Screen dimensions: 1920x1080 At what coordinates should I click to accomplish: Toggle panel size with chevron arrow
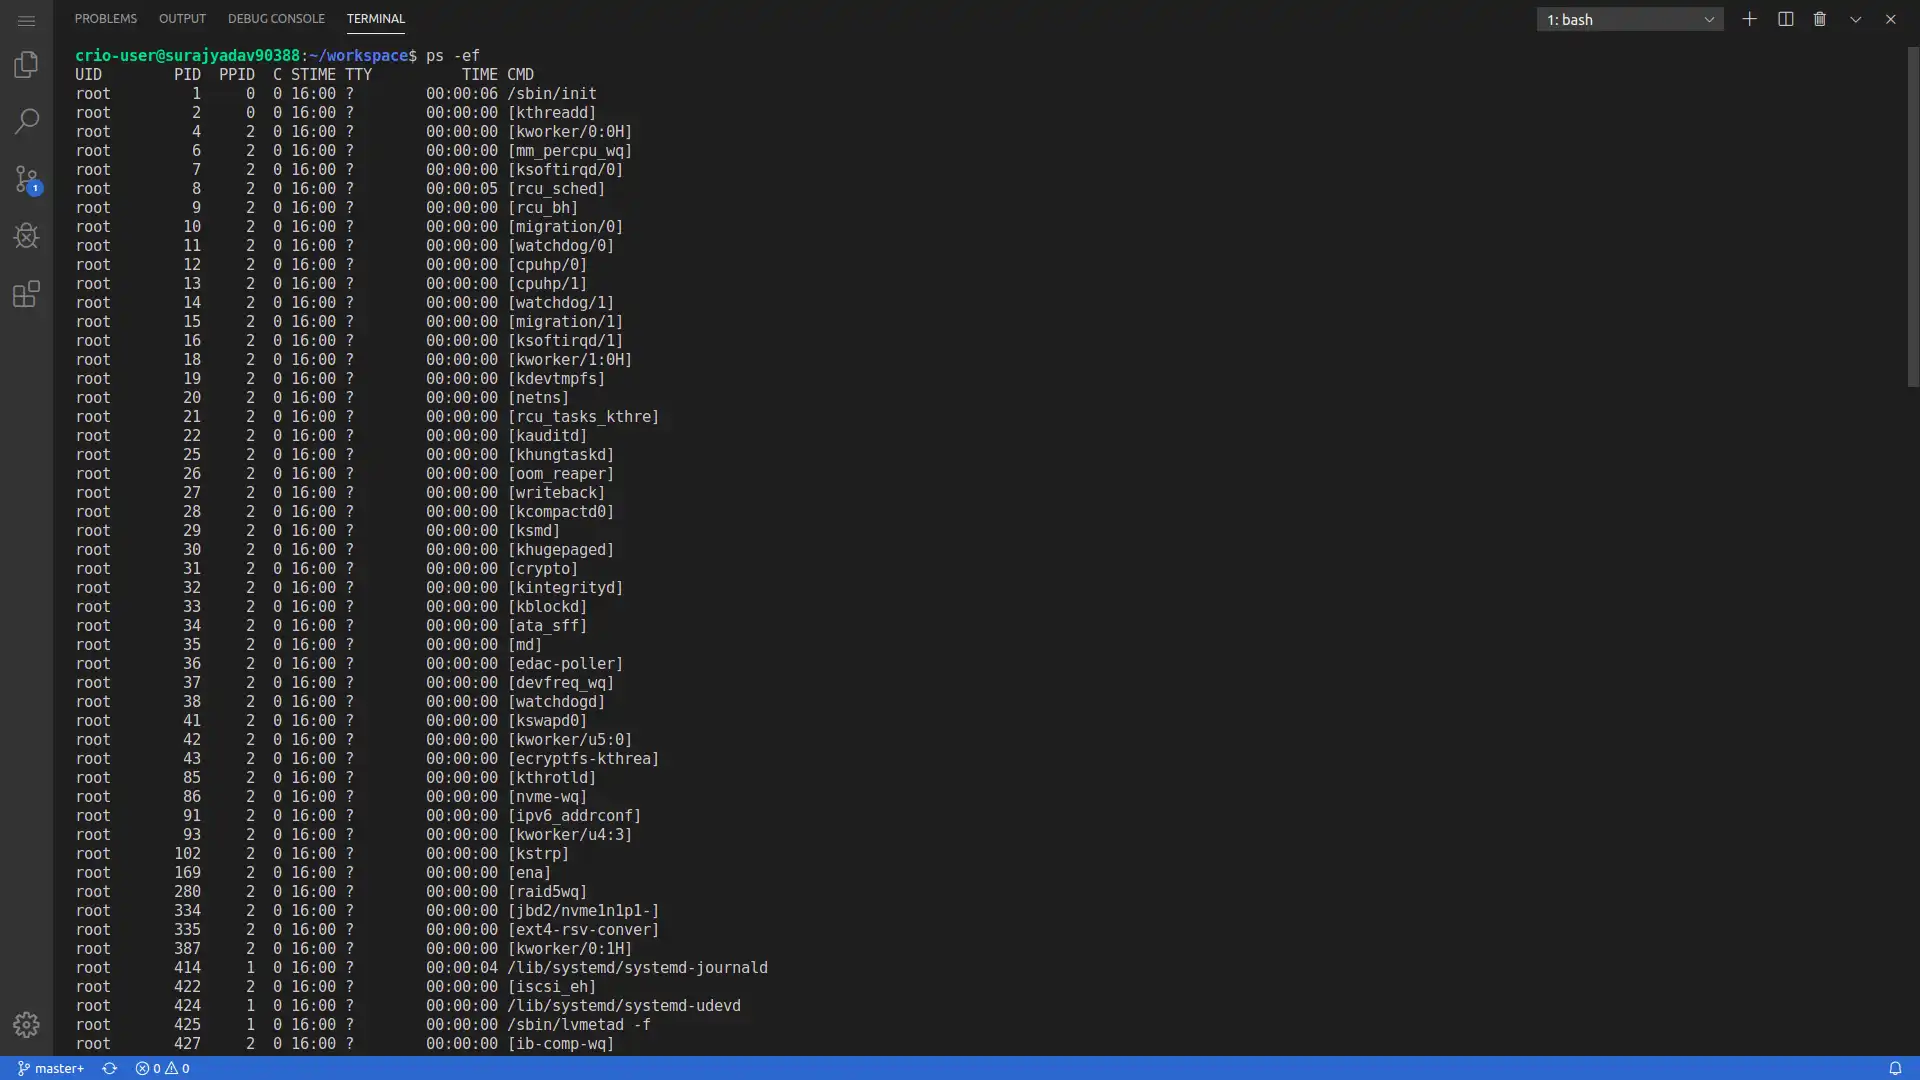pyautogui.click(x=1855, y=19)
